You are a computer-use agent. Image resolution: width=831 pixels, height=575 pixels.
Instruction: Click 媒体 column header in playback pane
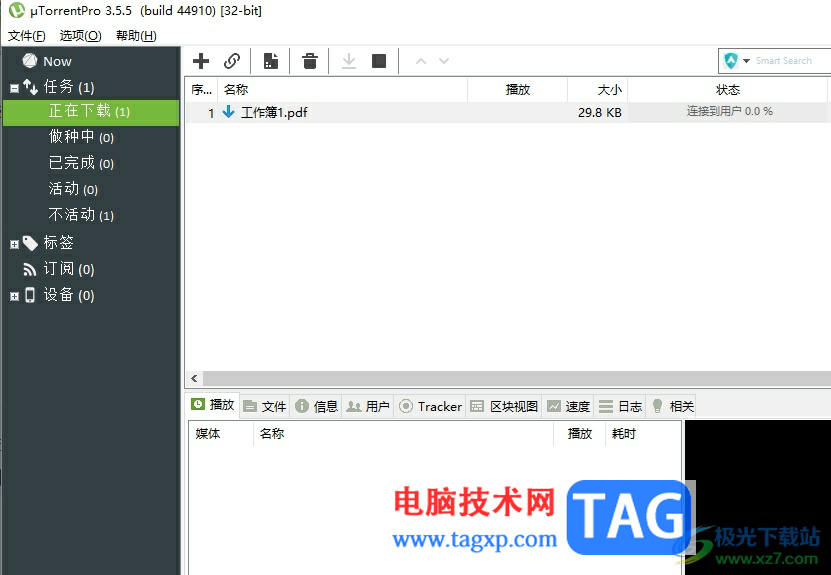tap(221, 434)
